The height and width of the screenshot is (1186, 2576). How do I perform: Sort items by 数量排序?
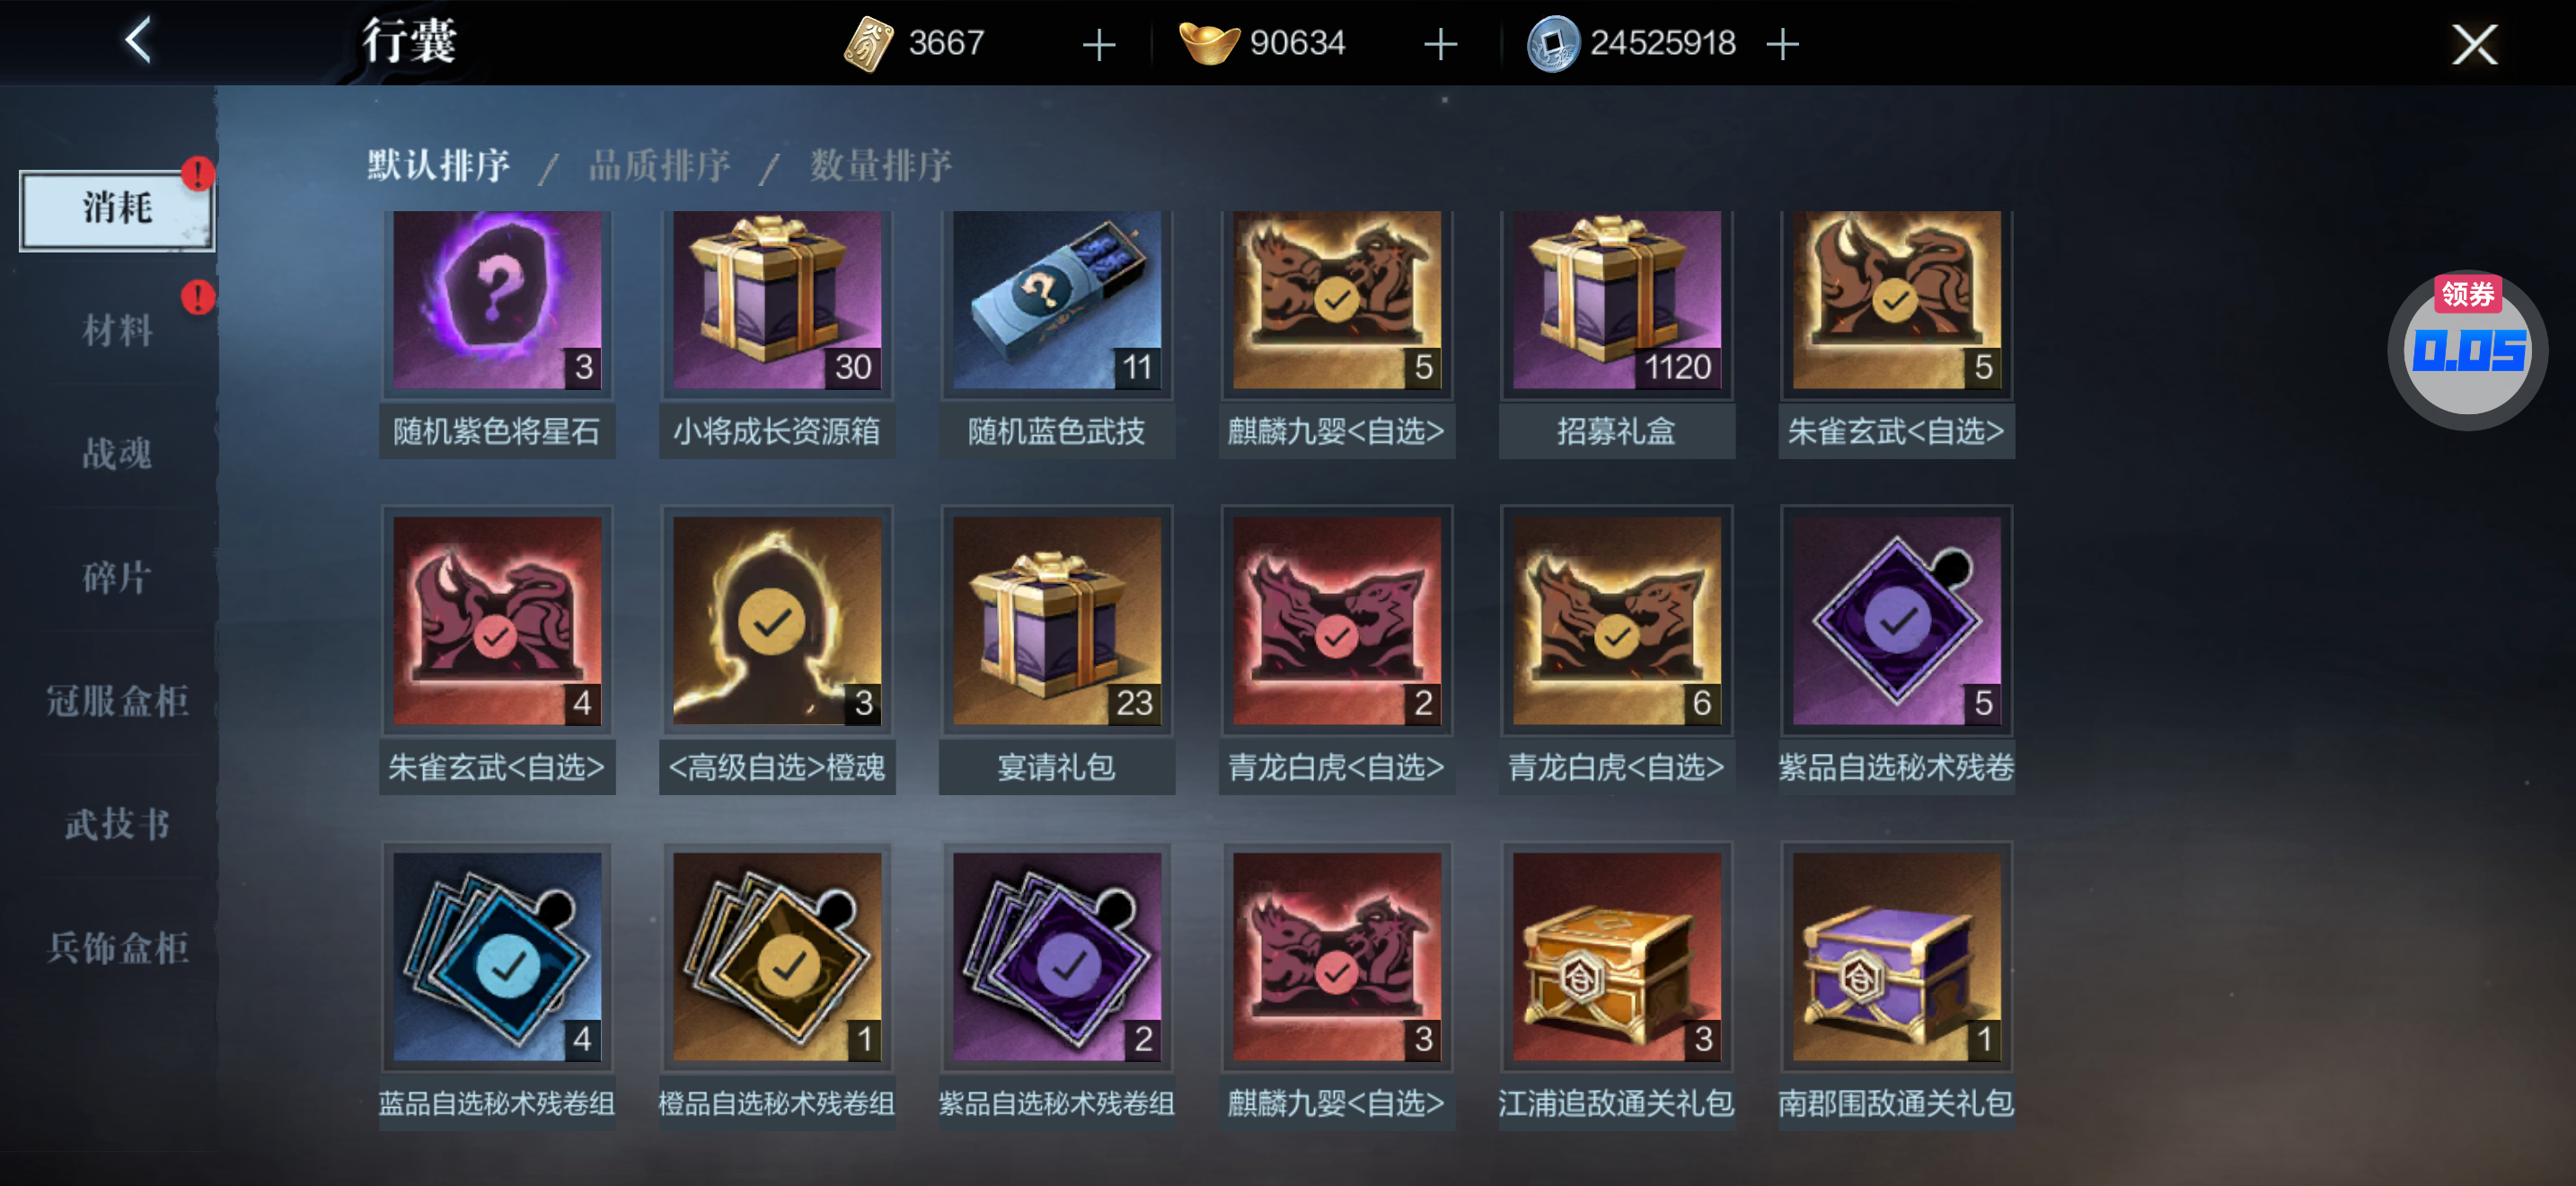pos(881,165)
